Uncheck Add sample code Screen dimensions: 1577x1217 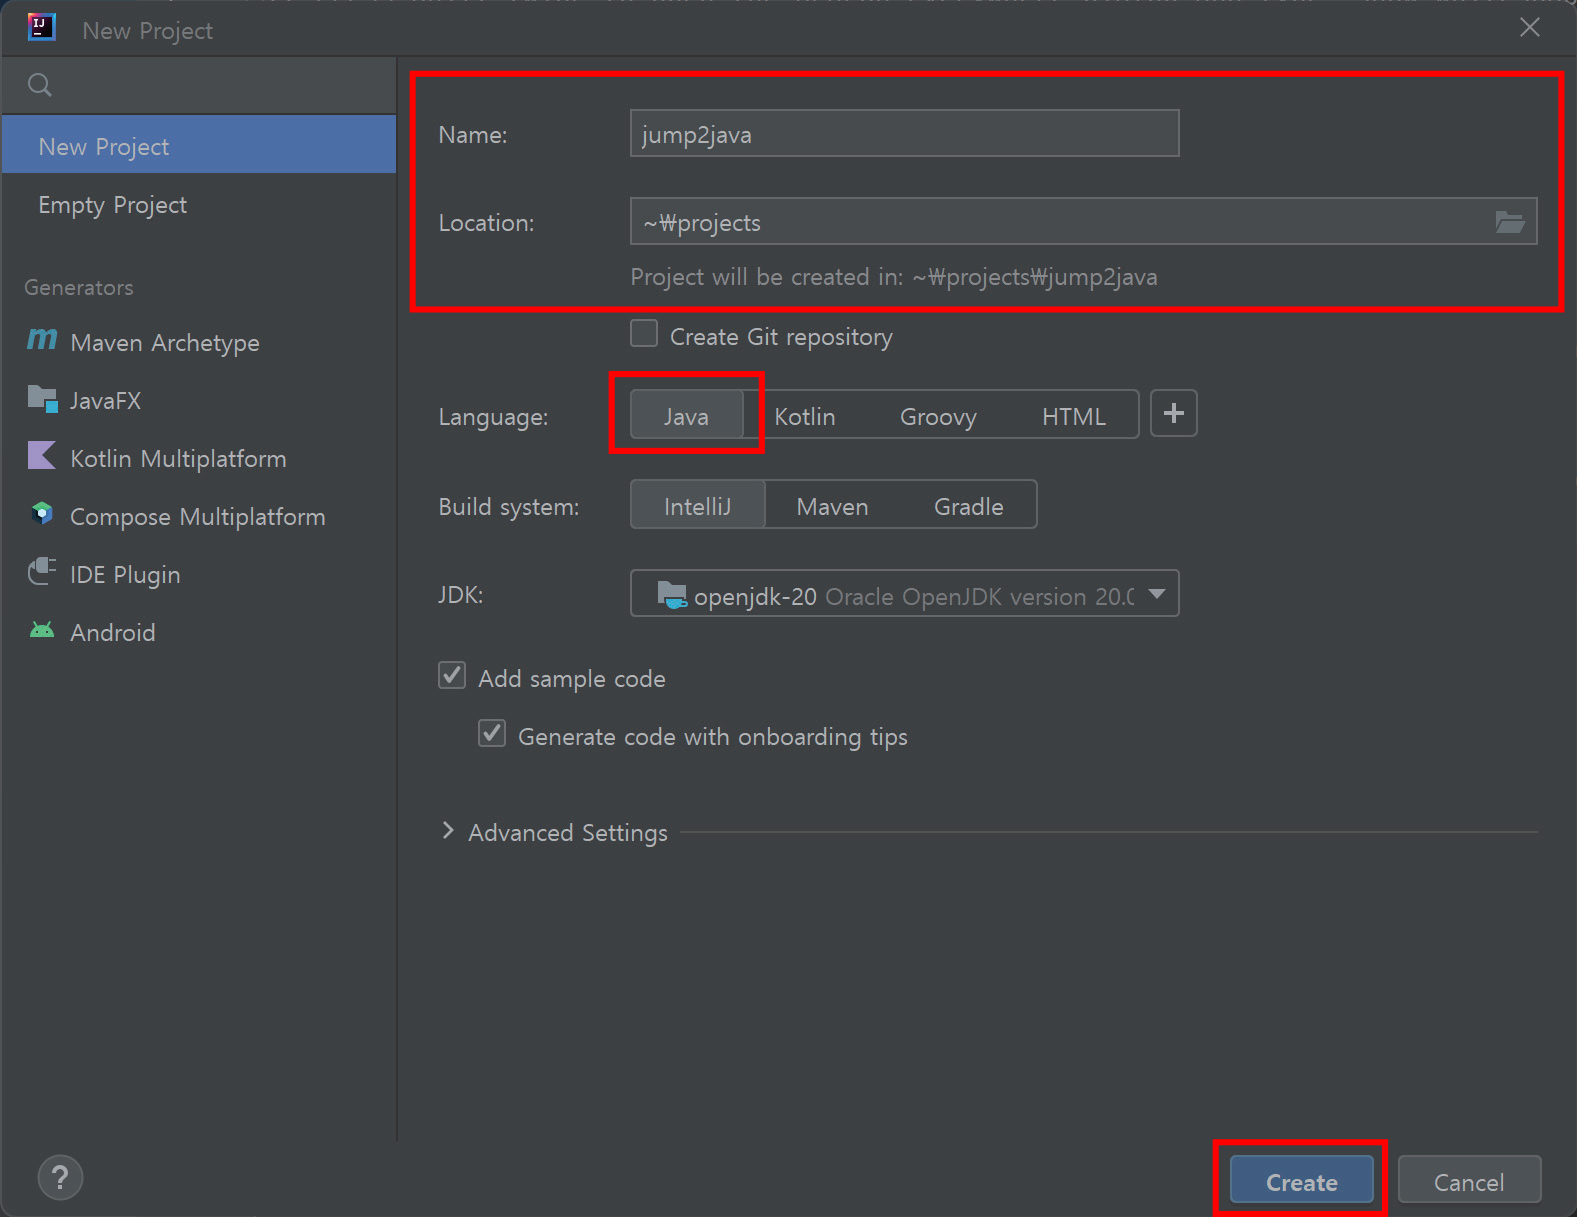452,675
